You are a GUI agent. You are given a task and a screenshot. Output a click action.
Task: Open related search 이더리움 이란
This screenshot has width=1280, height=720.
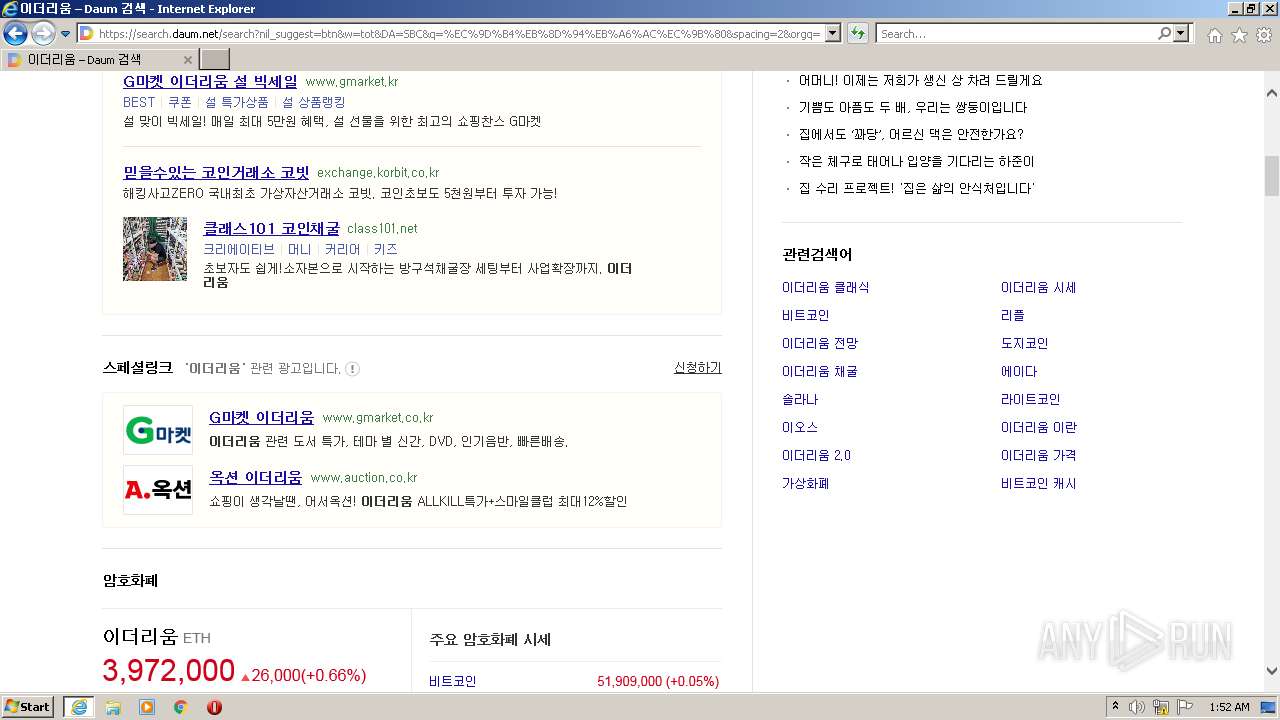[x=1039, y=427]
